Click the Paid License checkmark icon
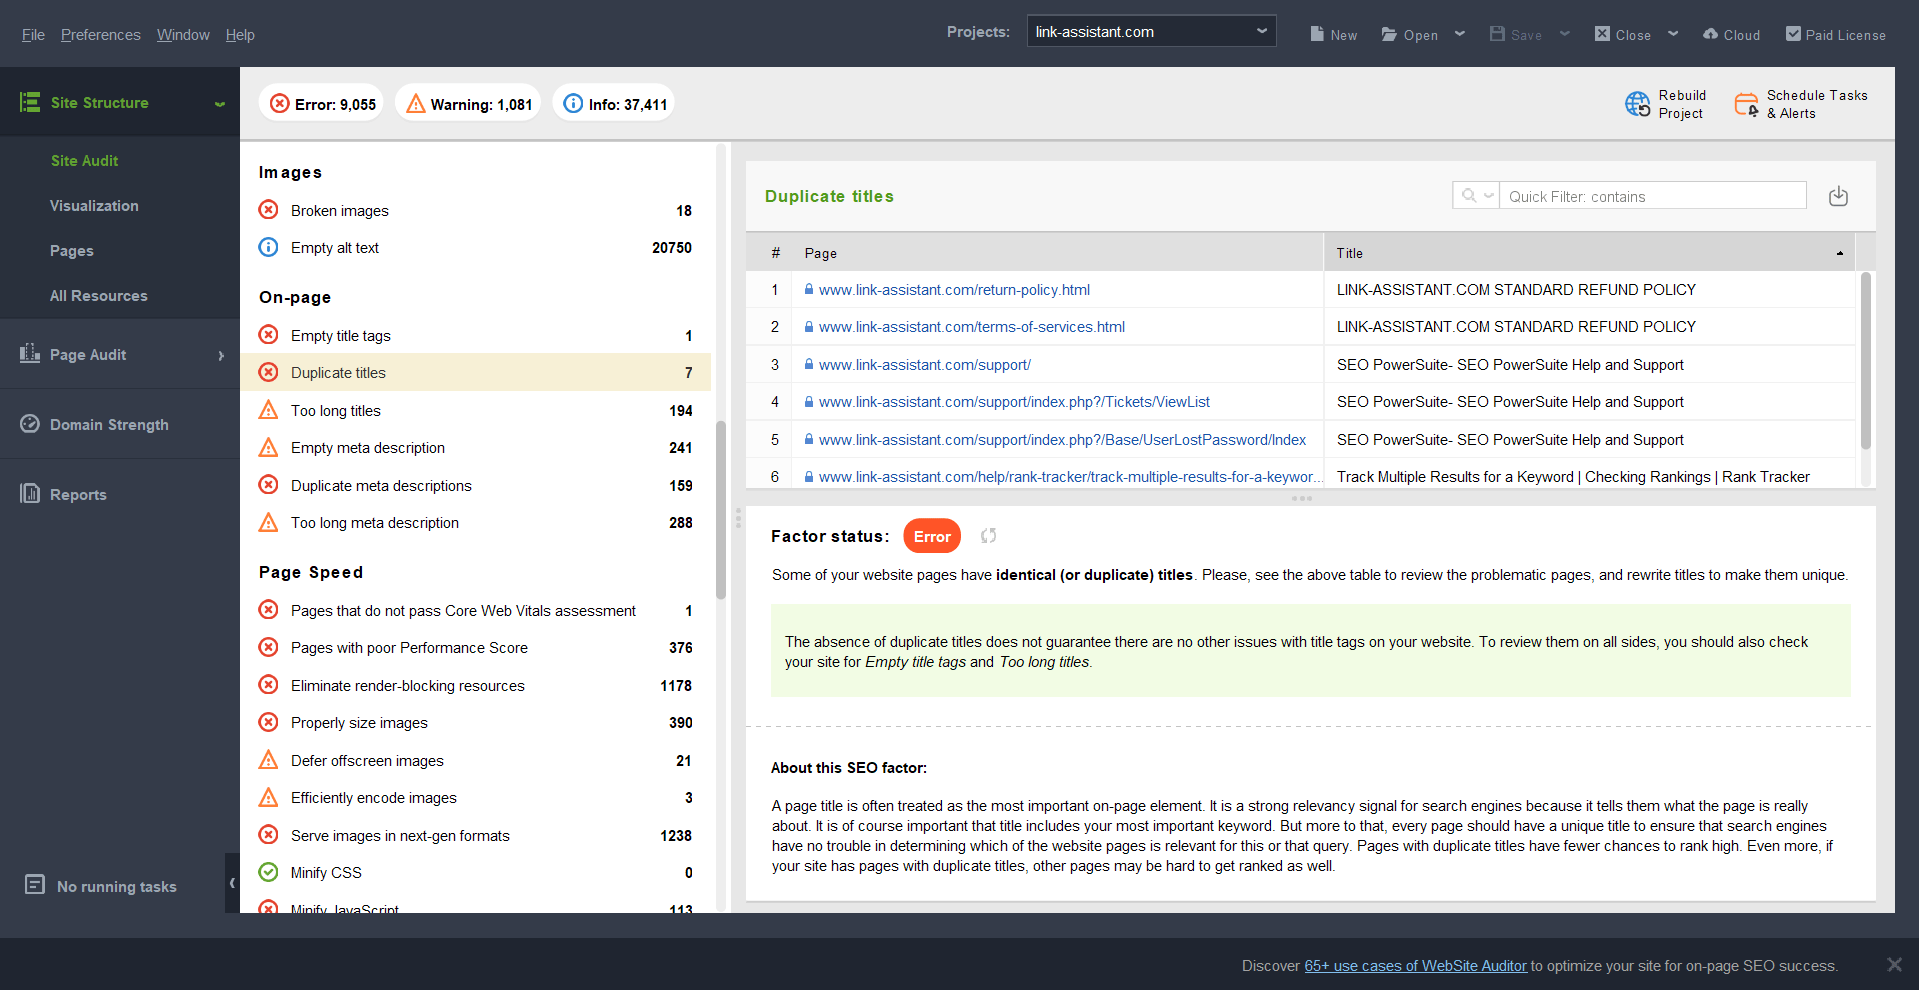Viewport: 1920px width, 991px height. (1793, 34)
